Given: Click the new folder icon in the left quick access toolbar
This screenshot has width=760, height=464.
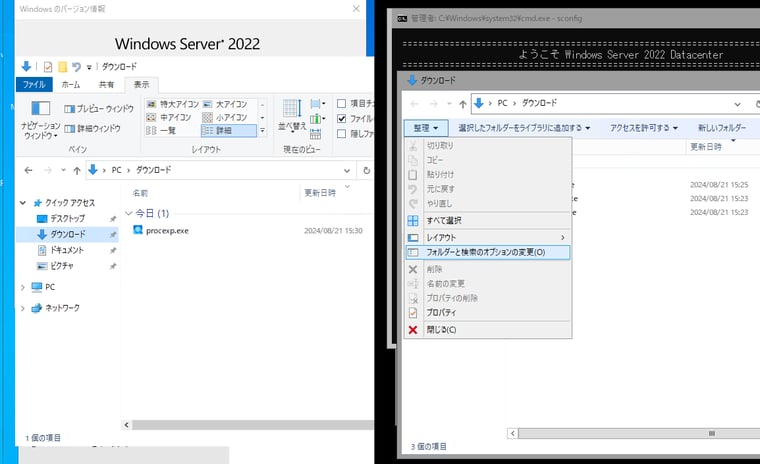Looking at the screenshot, I should [x=63, y=67].
